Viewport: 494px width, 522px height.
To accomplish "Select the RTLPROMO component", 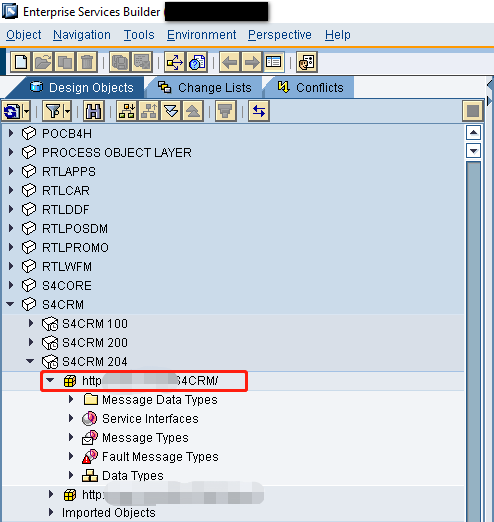I will click(75, 248).
